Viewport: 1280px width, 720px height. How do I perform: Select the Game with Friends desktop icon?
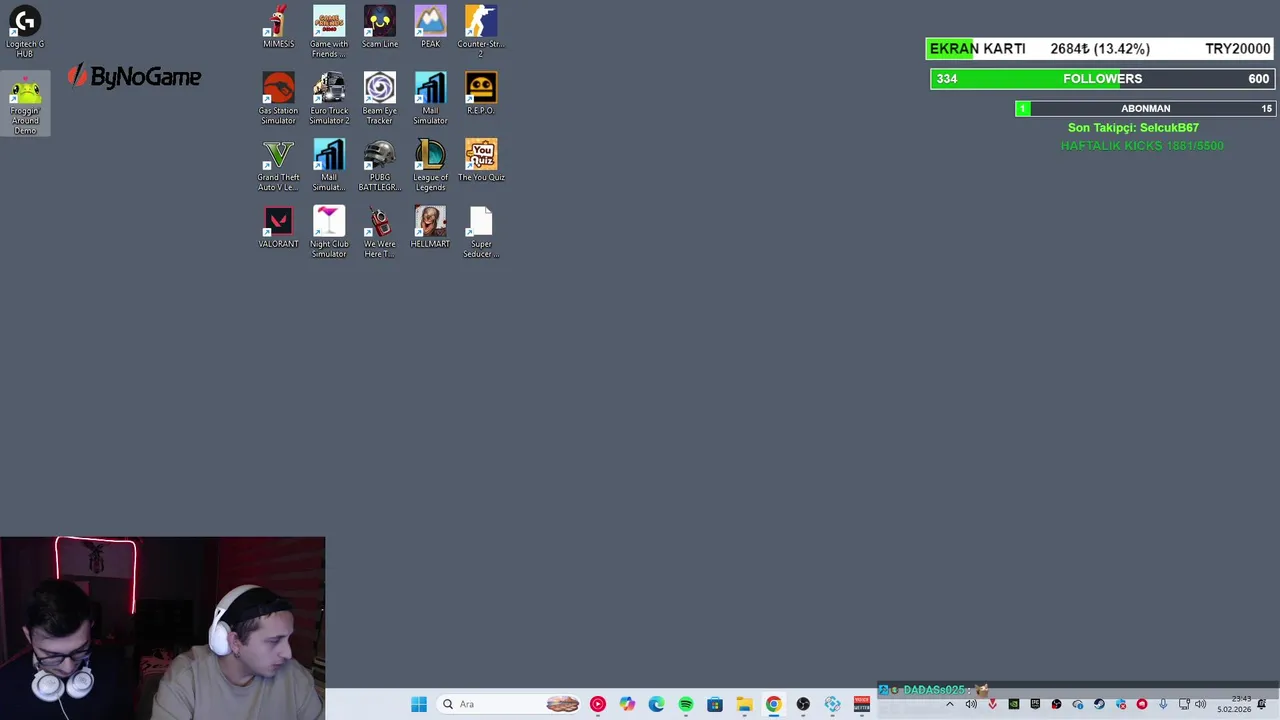click(329, 31)
